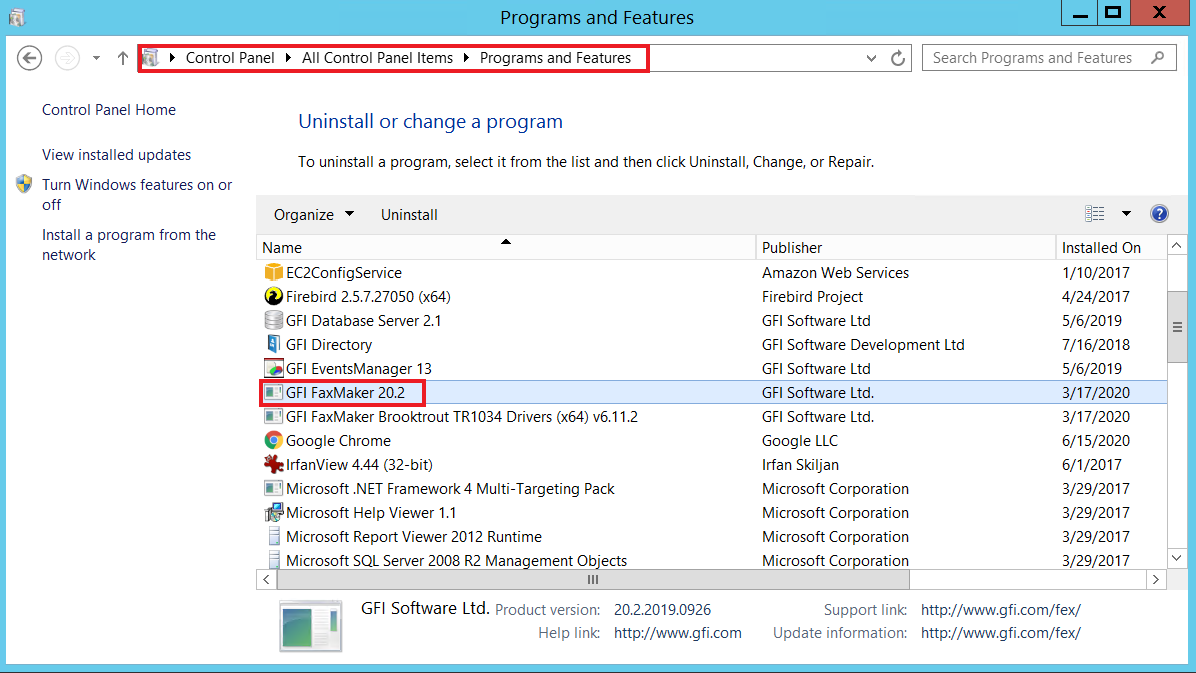Viewport: 1196px width, 673px height.
Task: Click the horizontal scrollbar right arrow
Action: pos(1156,579)
